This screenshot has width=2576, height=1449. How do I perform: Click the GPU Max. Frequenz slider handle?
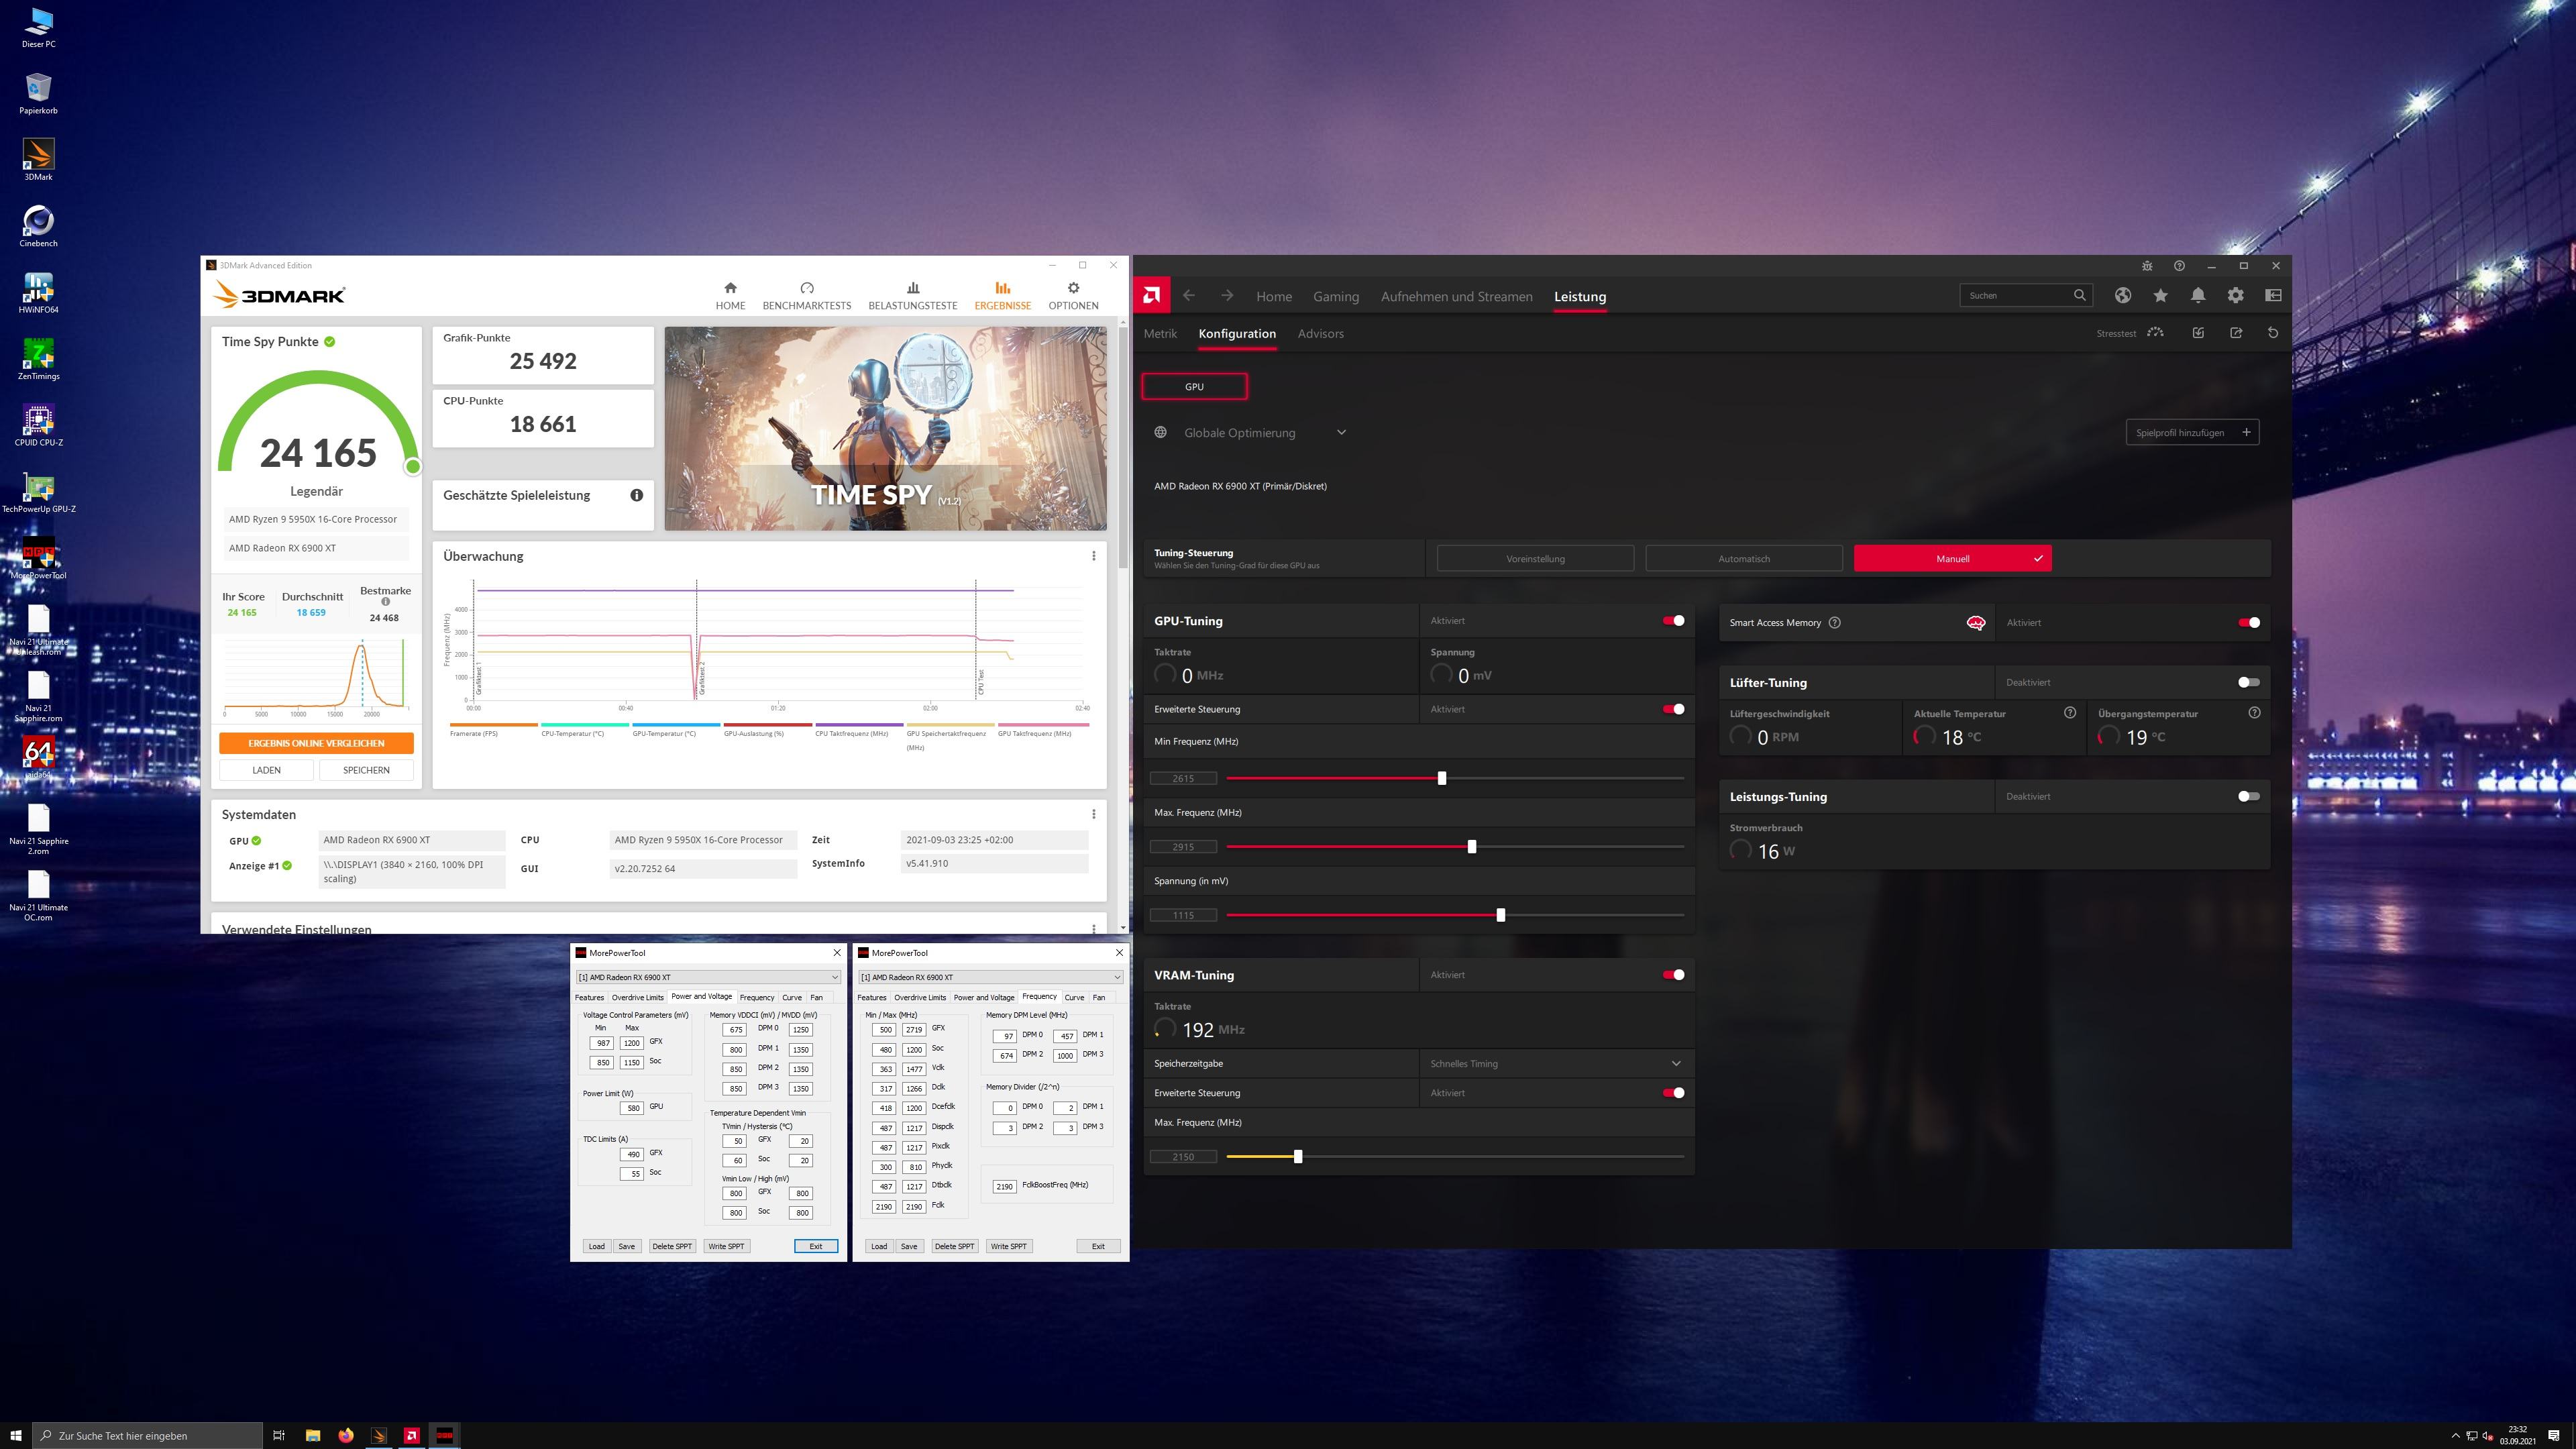[1471, 847]
